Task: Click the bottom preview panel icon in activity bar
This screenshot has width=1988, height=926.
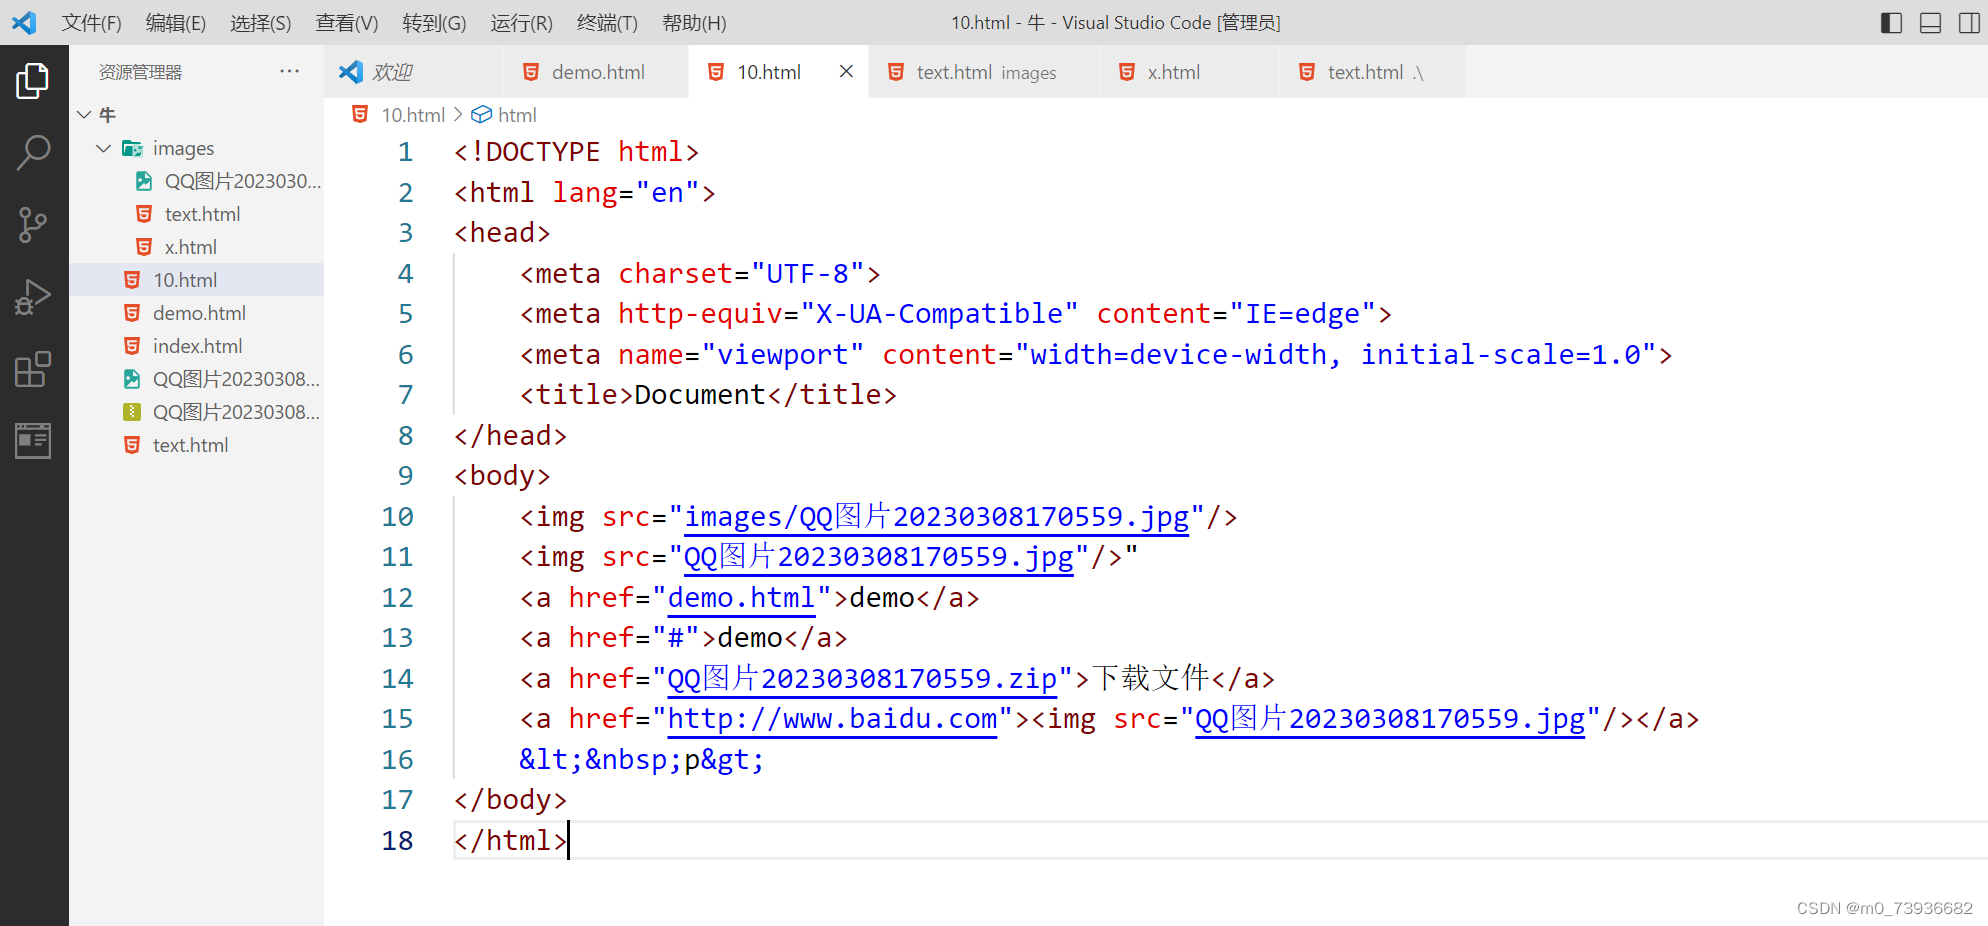Action: click(x=33, y=441)
